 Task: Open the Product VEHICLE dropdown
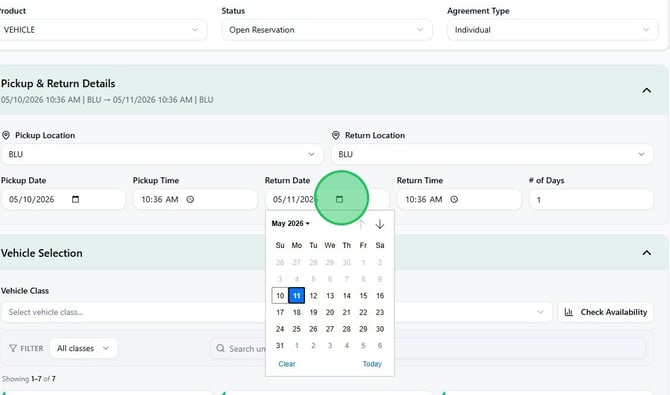[x=102, y=30]
